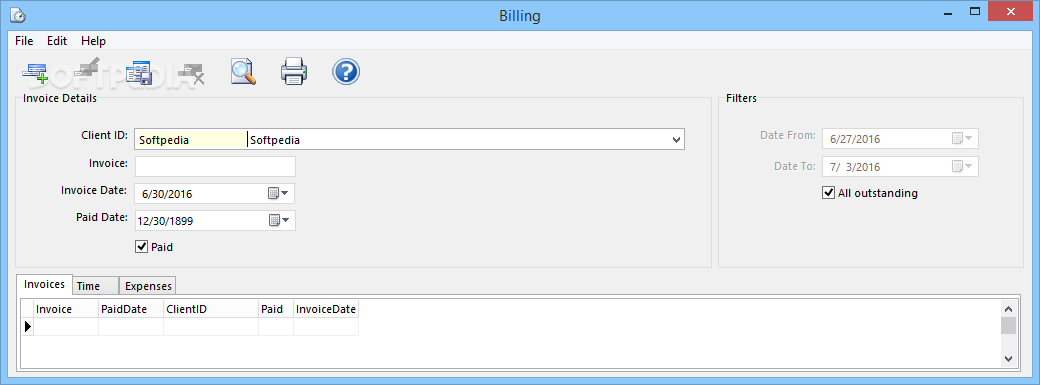Click the yellow Softpedia Client ID field
The height and width of the screenshot is (385, 1040).
click(x=191, y=140)
